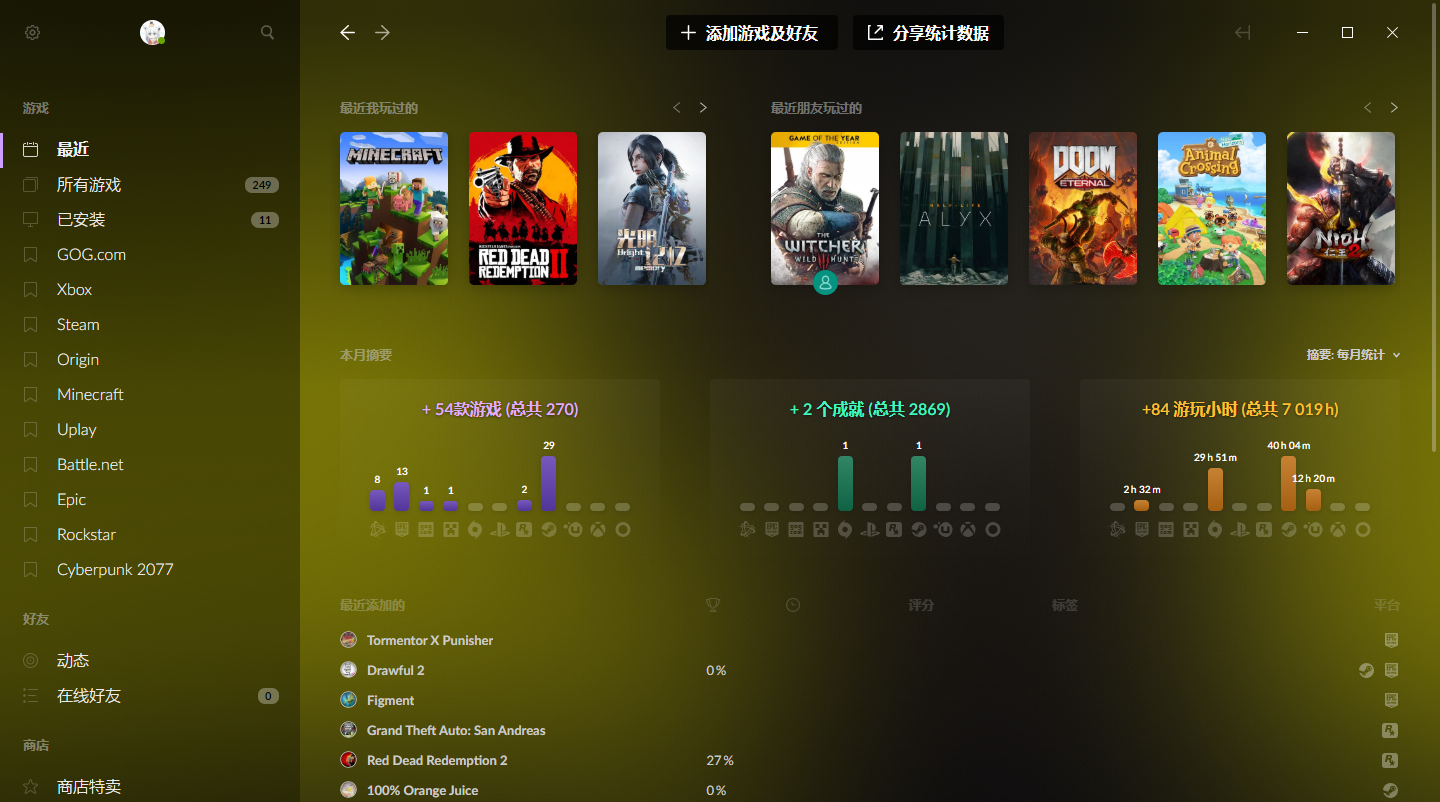Click the star icon beside 商店特卖

pyautogui.click(x=31, y=787)
